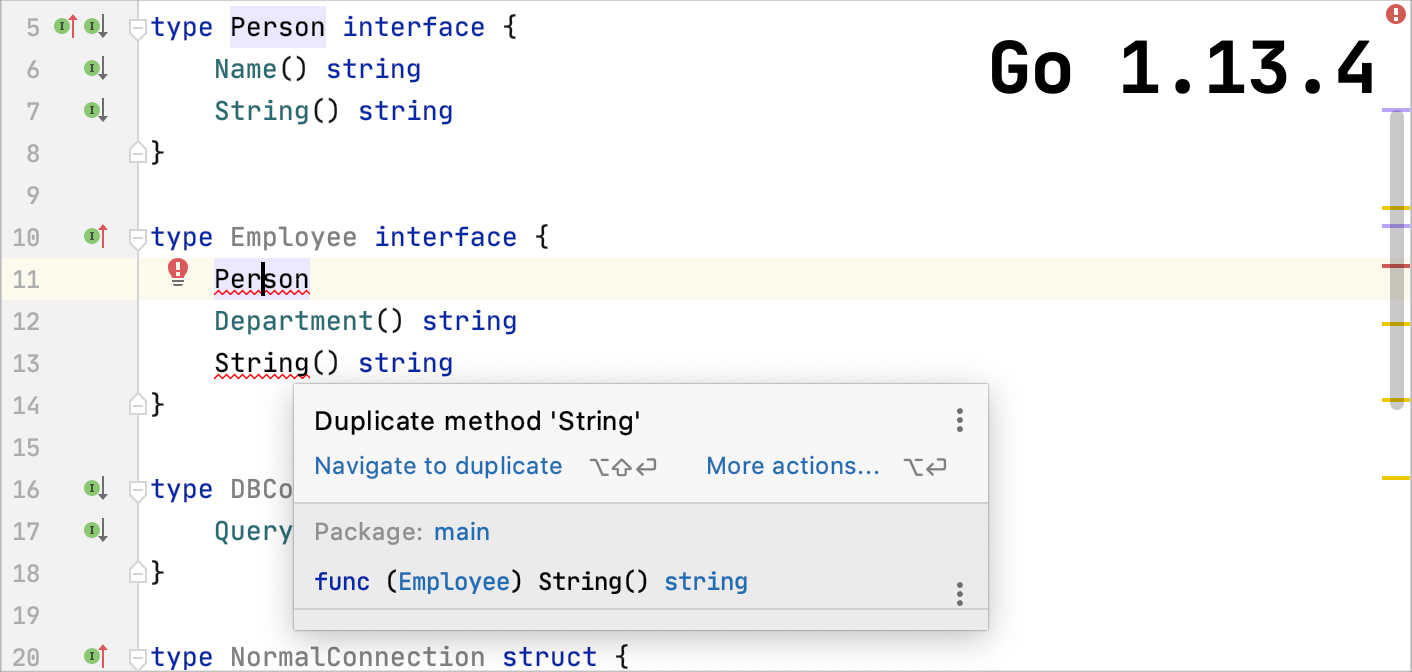Click the NormalConnection type name on line 20
Screen dimensions: 1412x672
pos(358,657)
